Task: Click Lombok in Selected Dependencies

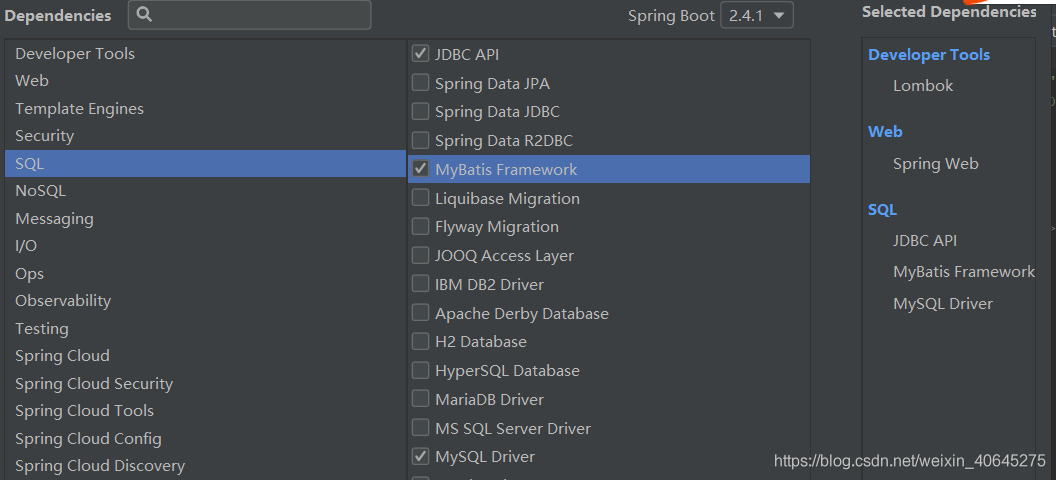Action: (923, 86)
